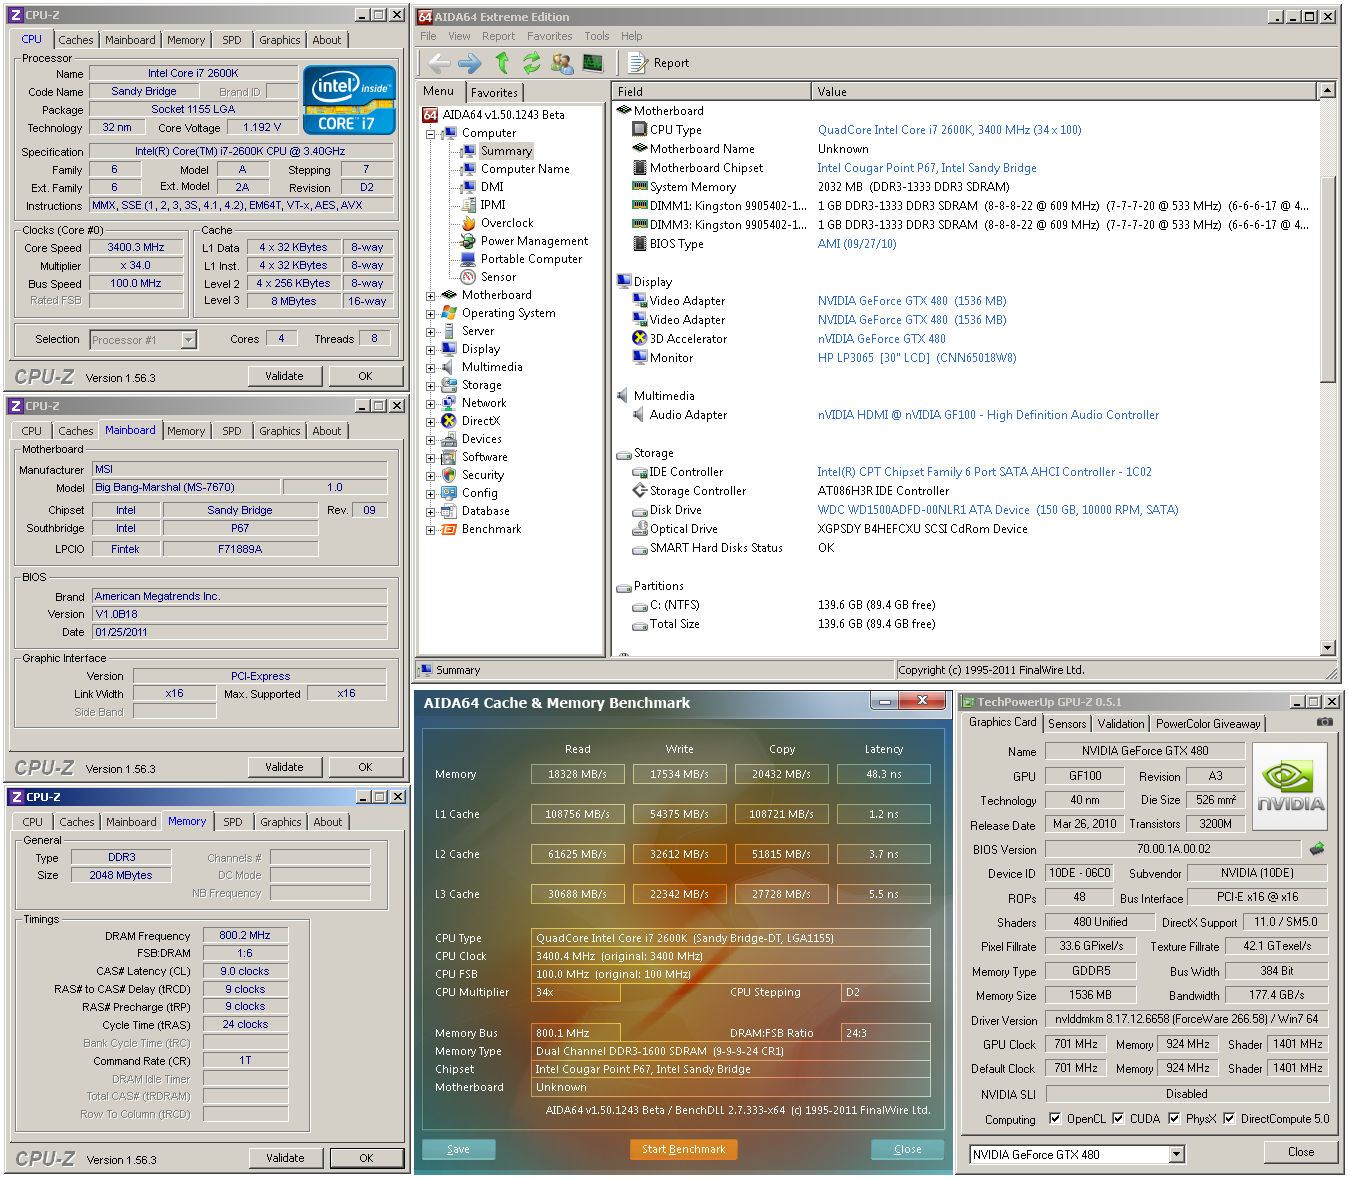Toggle the CUDA checkbox

pyautogui.click(x=1118, y=1119)
